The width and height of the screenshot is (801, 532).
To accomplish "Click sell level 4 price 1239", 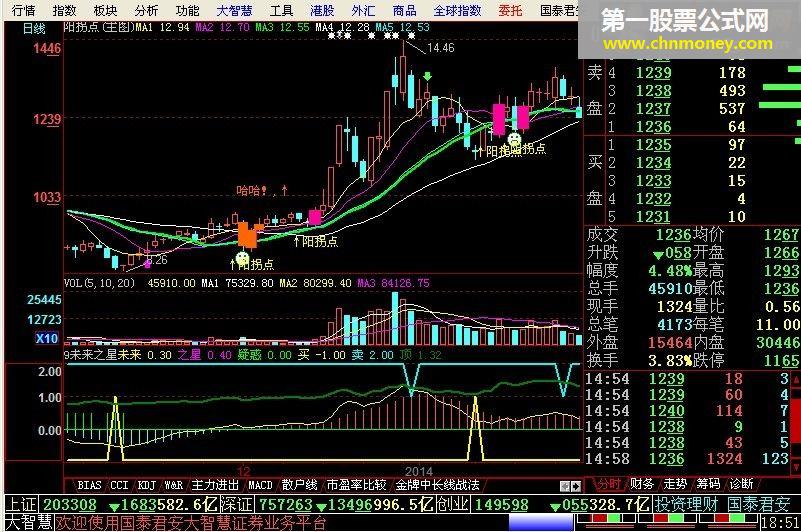I will point(653,73).
